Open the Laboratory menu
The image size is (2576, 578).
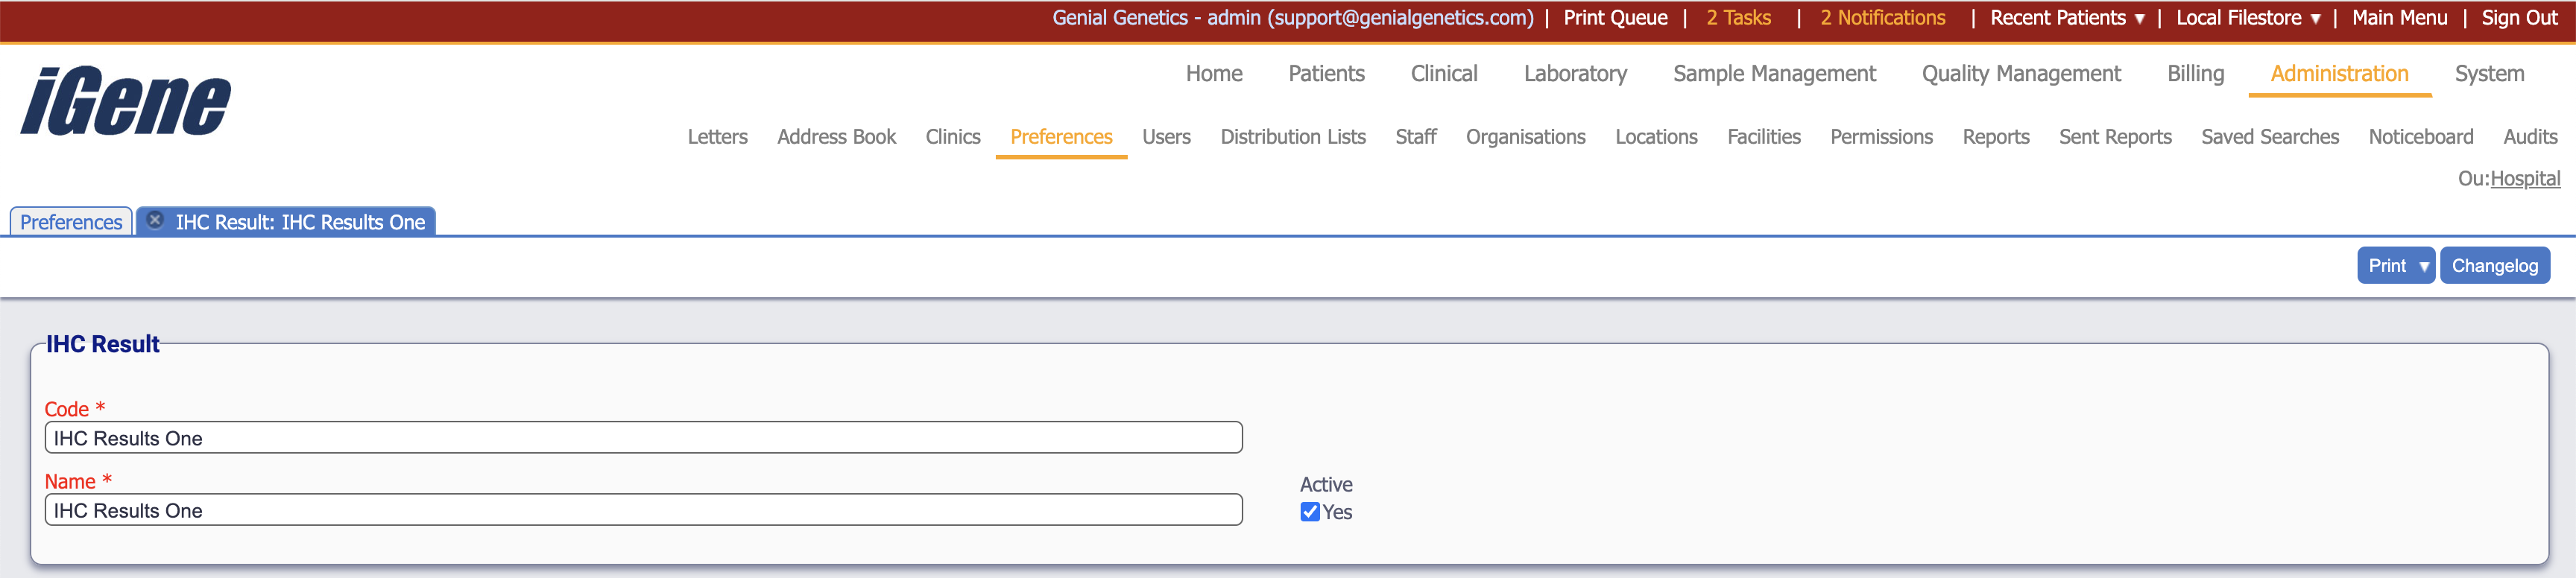coord(1574,74)
